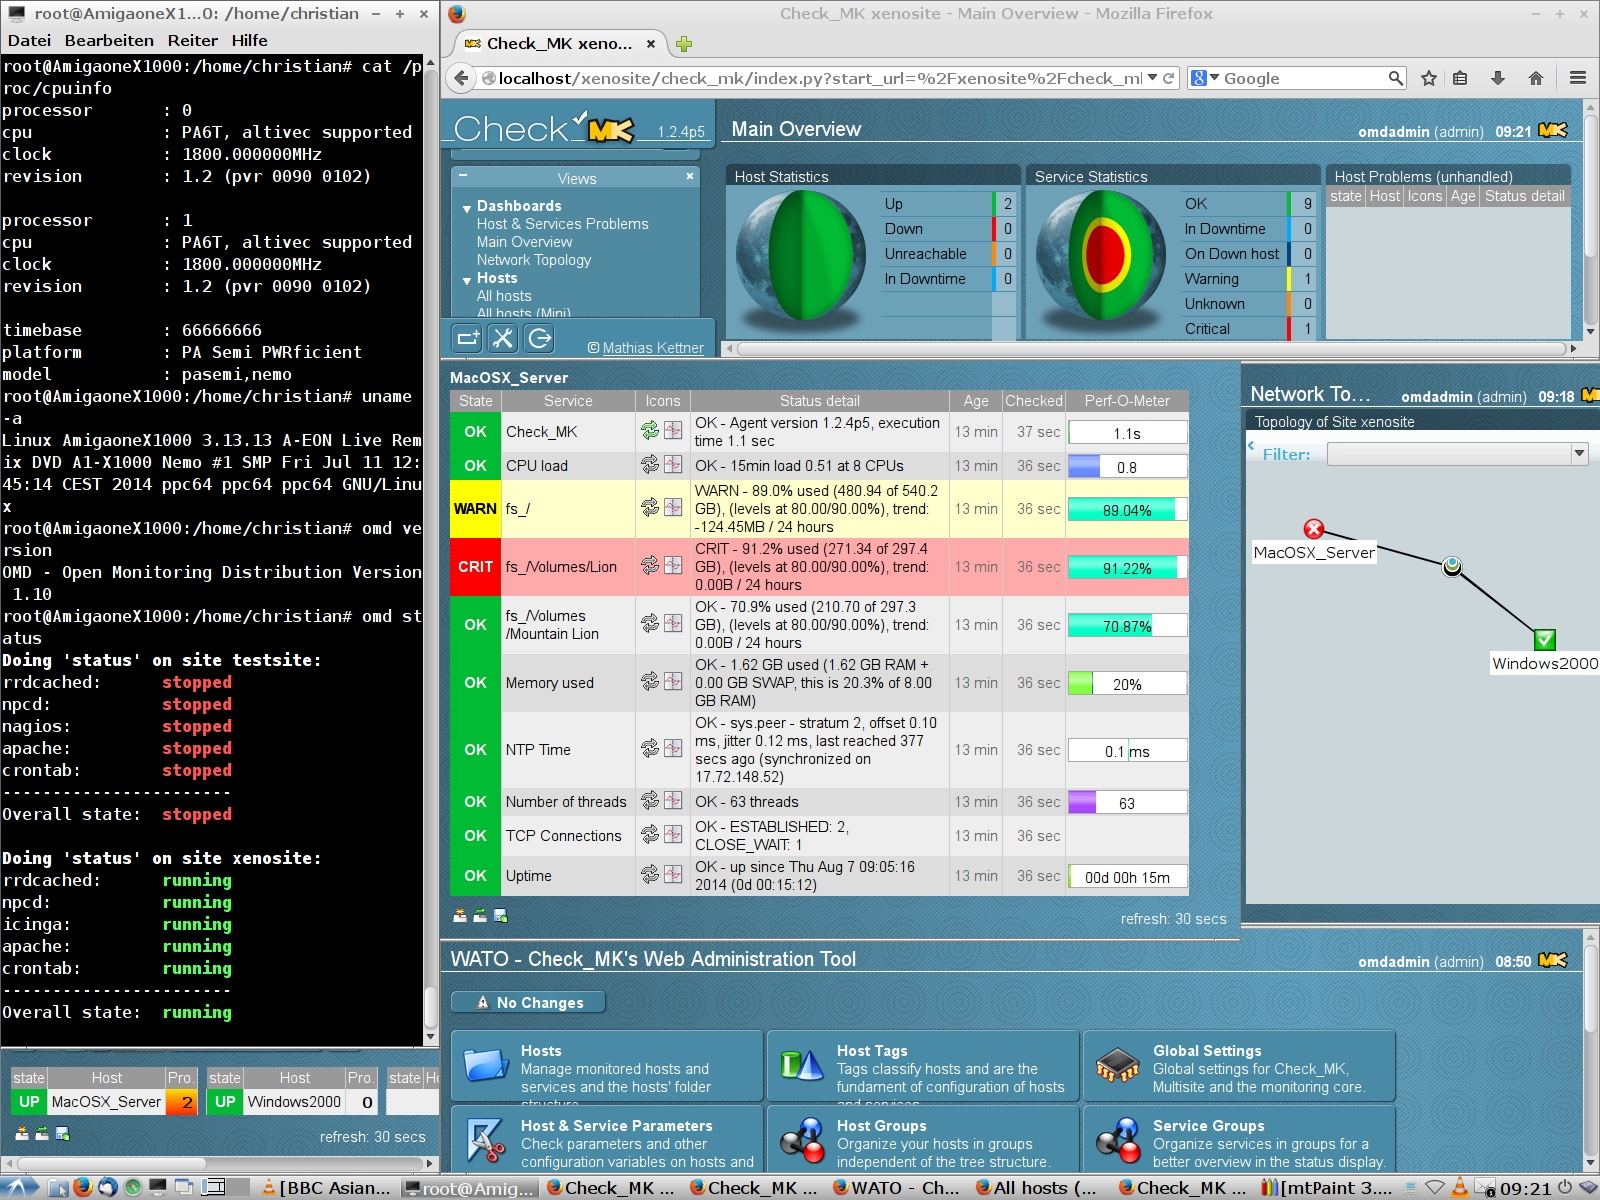Click the Firefox URL address field

[820, 78]
